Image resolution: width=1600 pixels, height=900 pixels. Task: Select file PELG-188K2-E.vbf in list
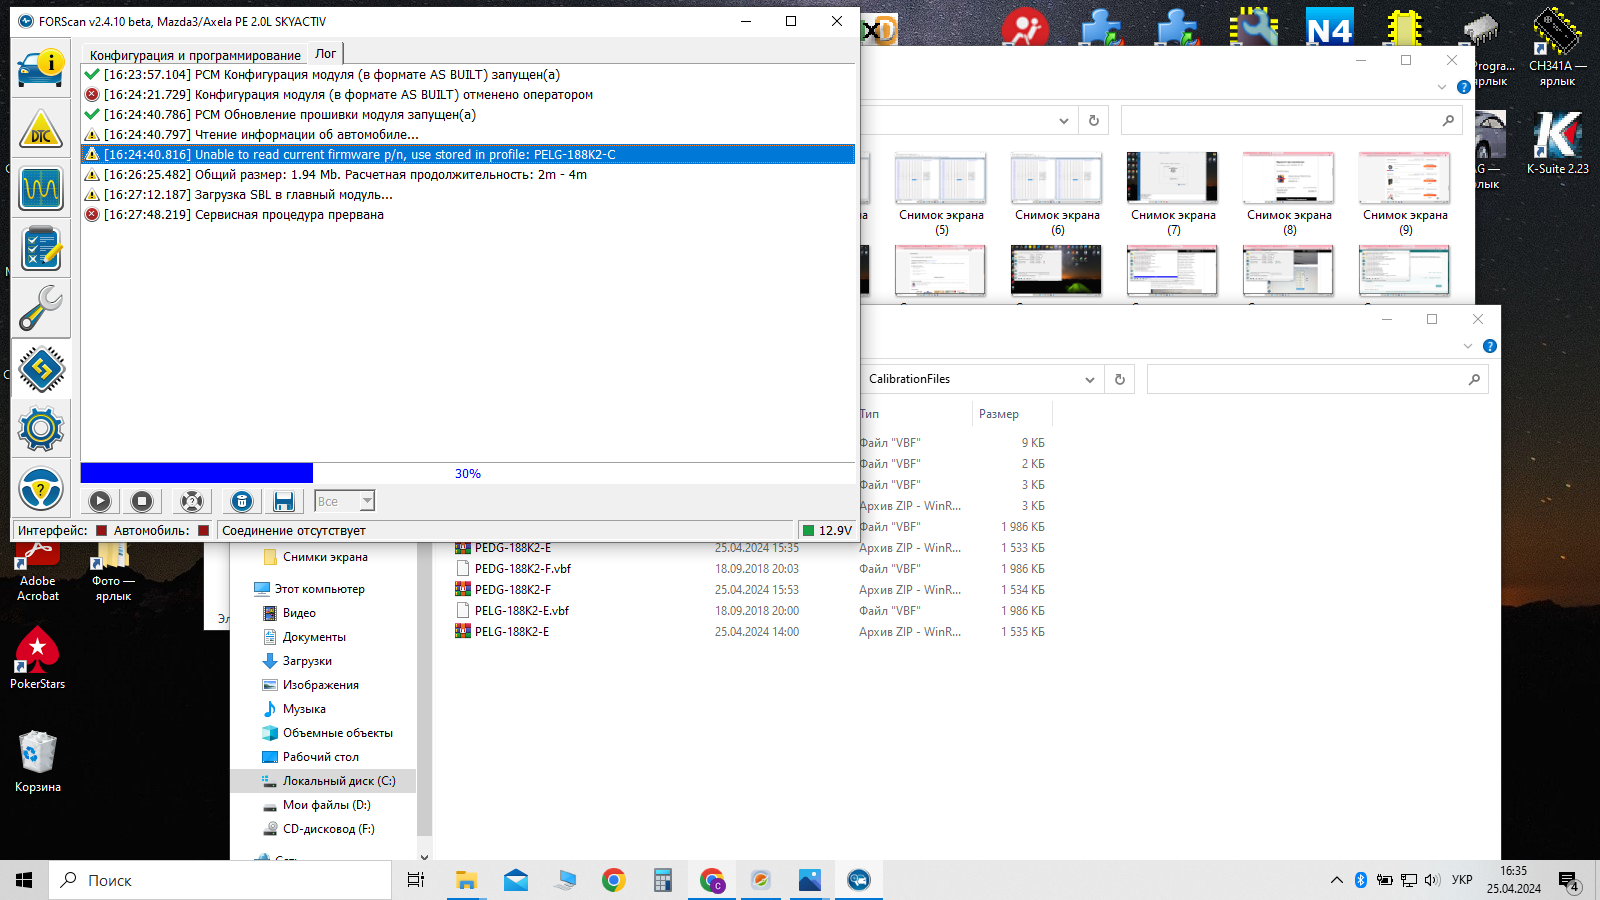pyautogui.click(x=521, y=611)
